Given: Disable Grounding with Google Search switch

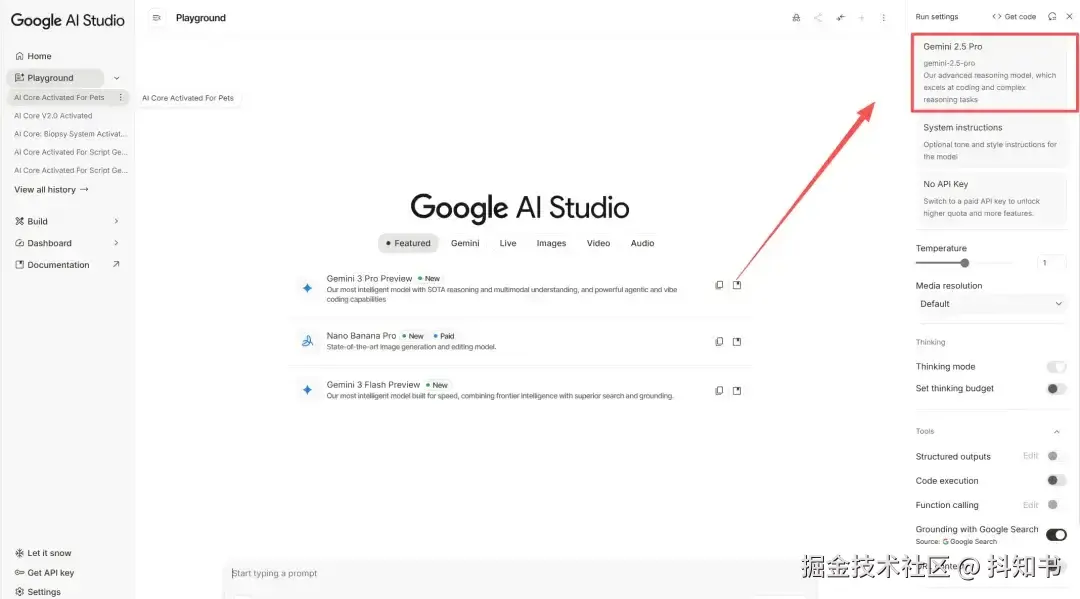Looking at the screenshot, I should pyautogui.click(x=1056, y=534).
